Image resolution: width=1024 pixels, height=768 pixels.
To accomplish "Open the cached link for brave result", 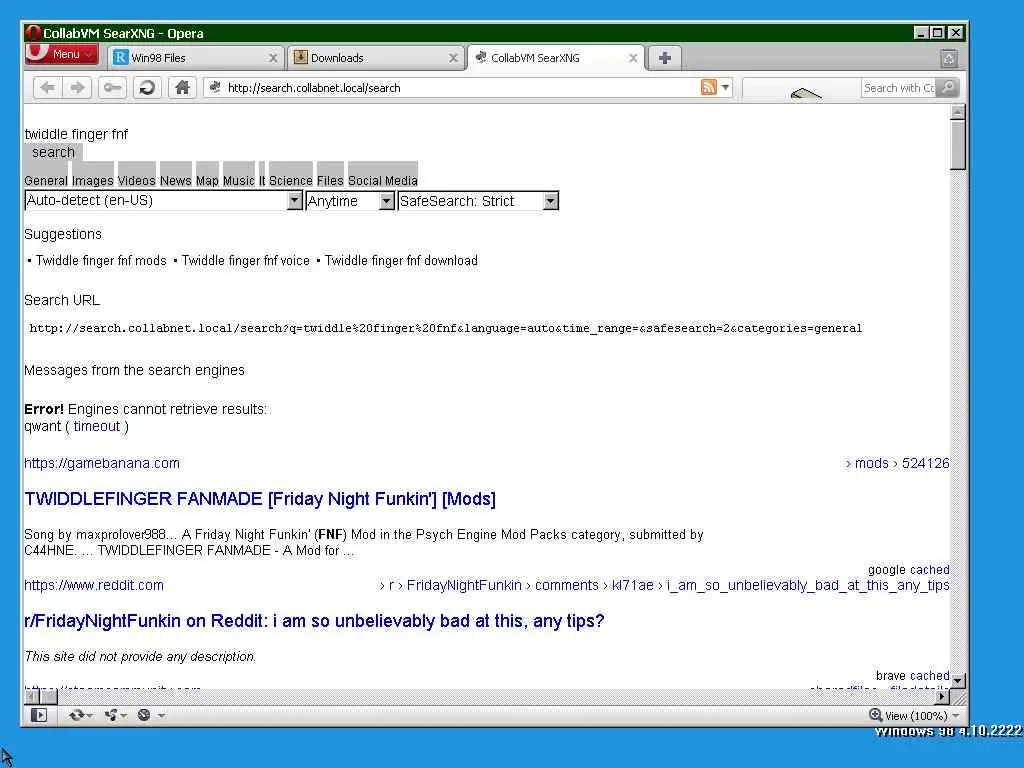I will [931, 675].
